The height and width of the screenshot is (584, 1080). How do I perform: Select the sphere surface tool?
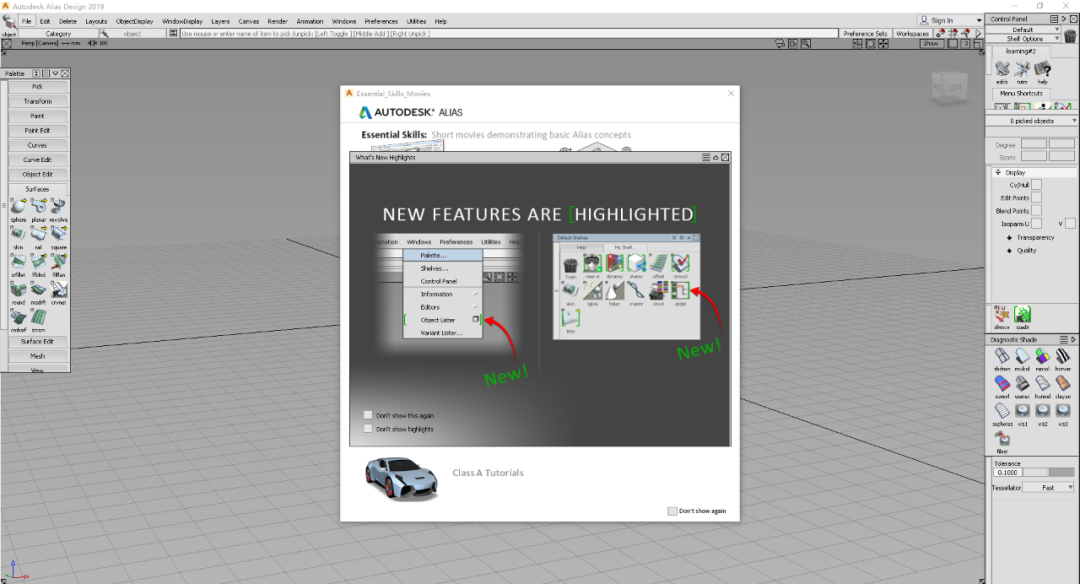tap(19, 207)
